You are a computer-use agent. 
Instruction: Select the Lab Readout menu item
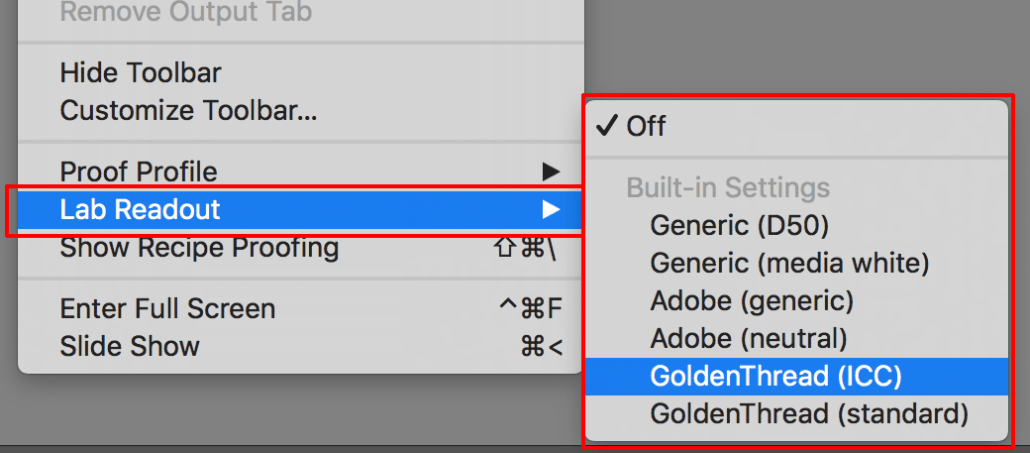[x=140, y=210]
